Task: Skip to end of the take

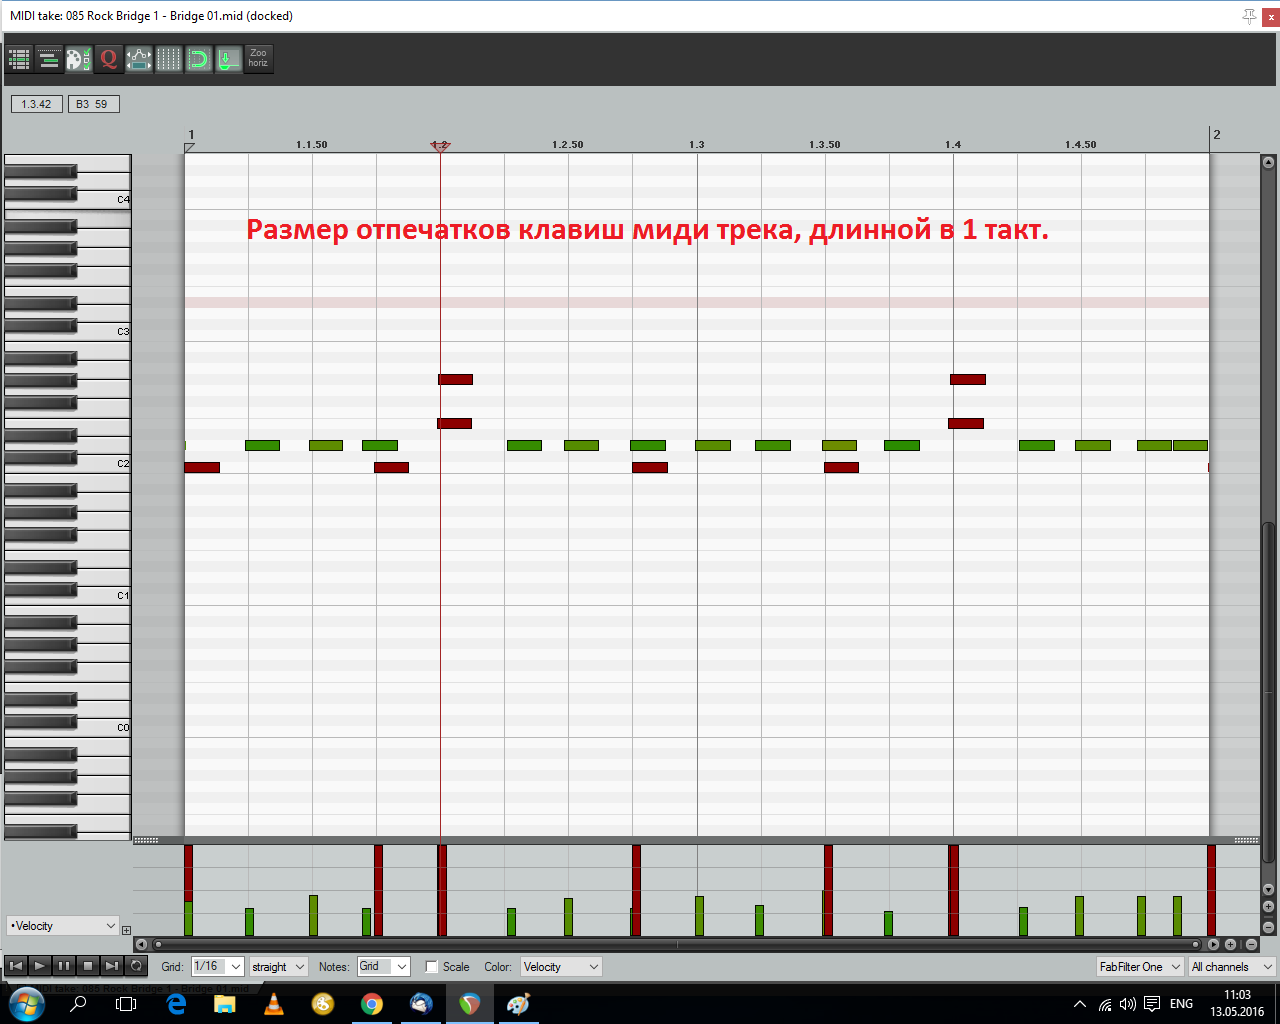Action: point(112,966)
